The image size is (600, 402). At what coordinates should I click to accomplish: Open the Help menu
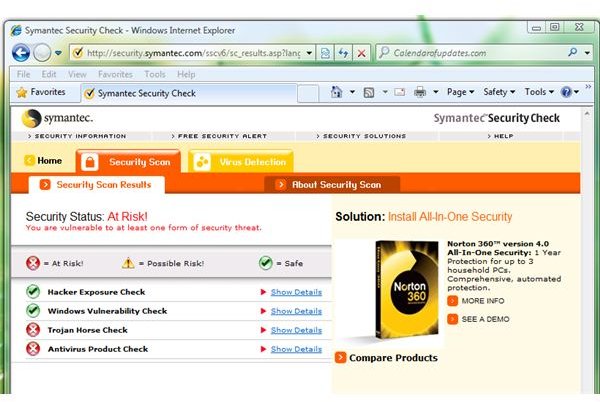pos(186,74)
